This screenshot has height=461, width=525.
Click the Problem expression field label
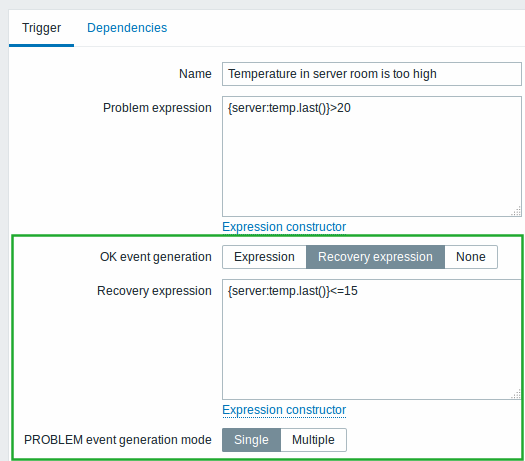157,108
